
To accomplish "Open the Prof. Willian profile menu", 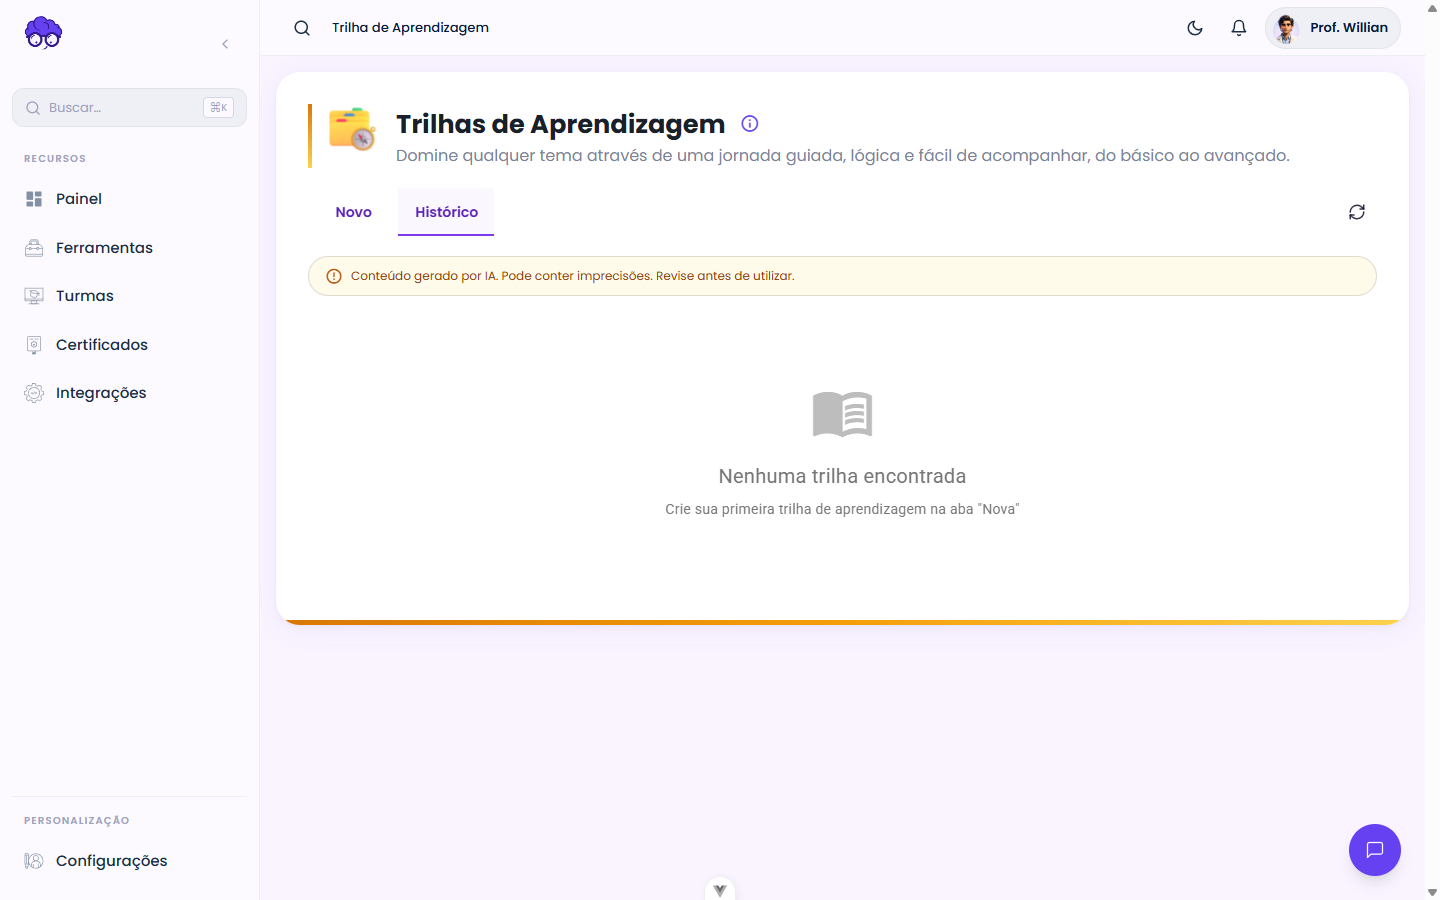I will coord(1333,28).
